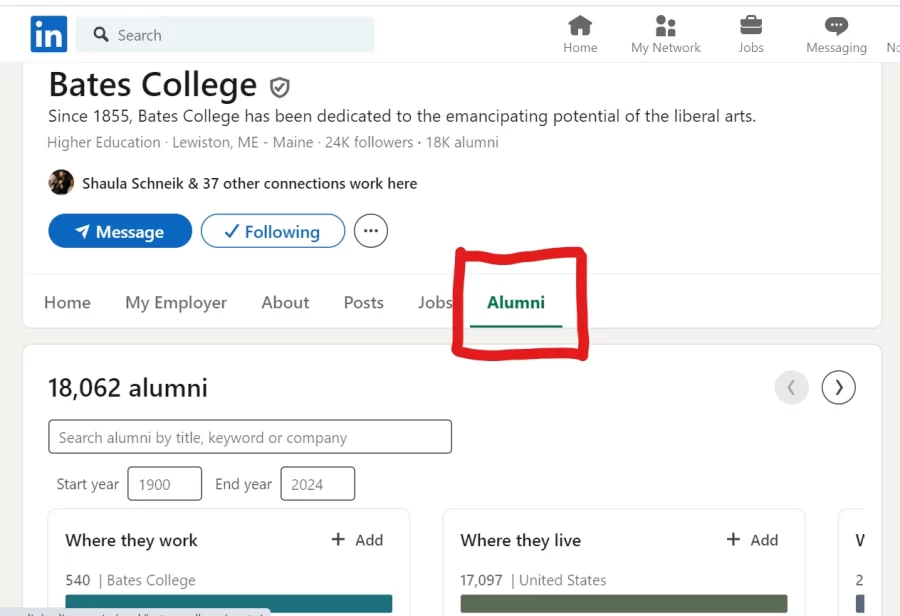Viewport: 900px width, 616px height.
Task: Click the Start year field
Action: coord(164,484)
